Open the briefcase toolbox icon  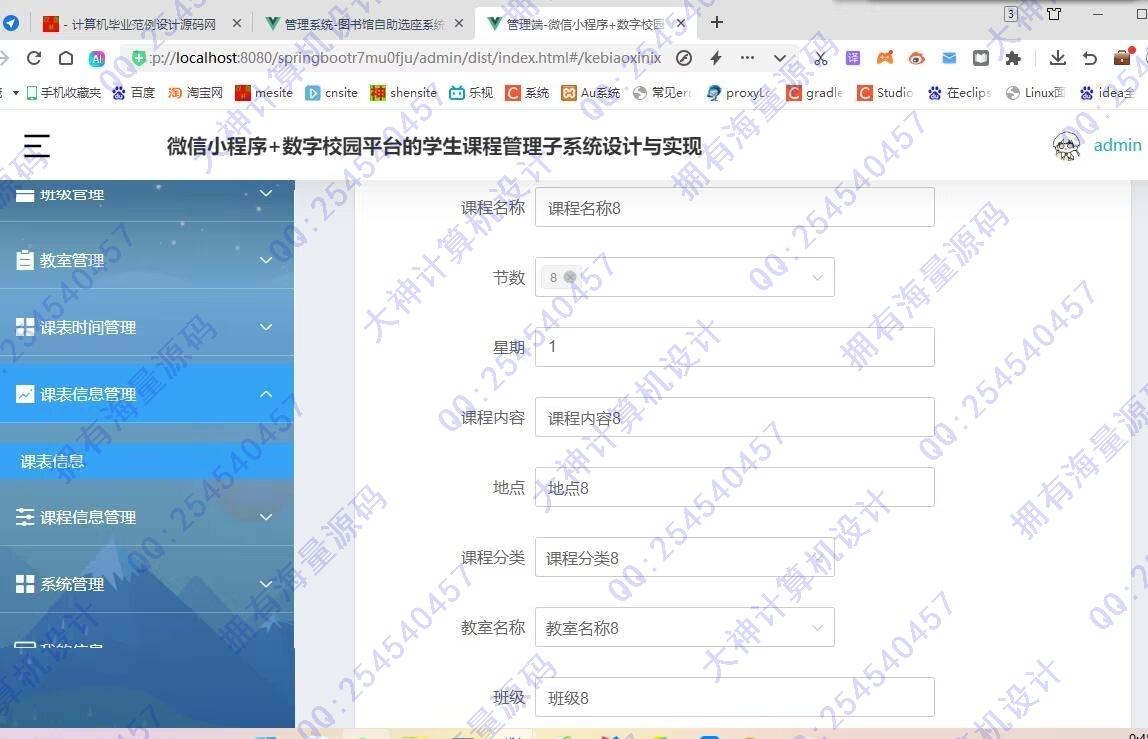point(1122,57)
